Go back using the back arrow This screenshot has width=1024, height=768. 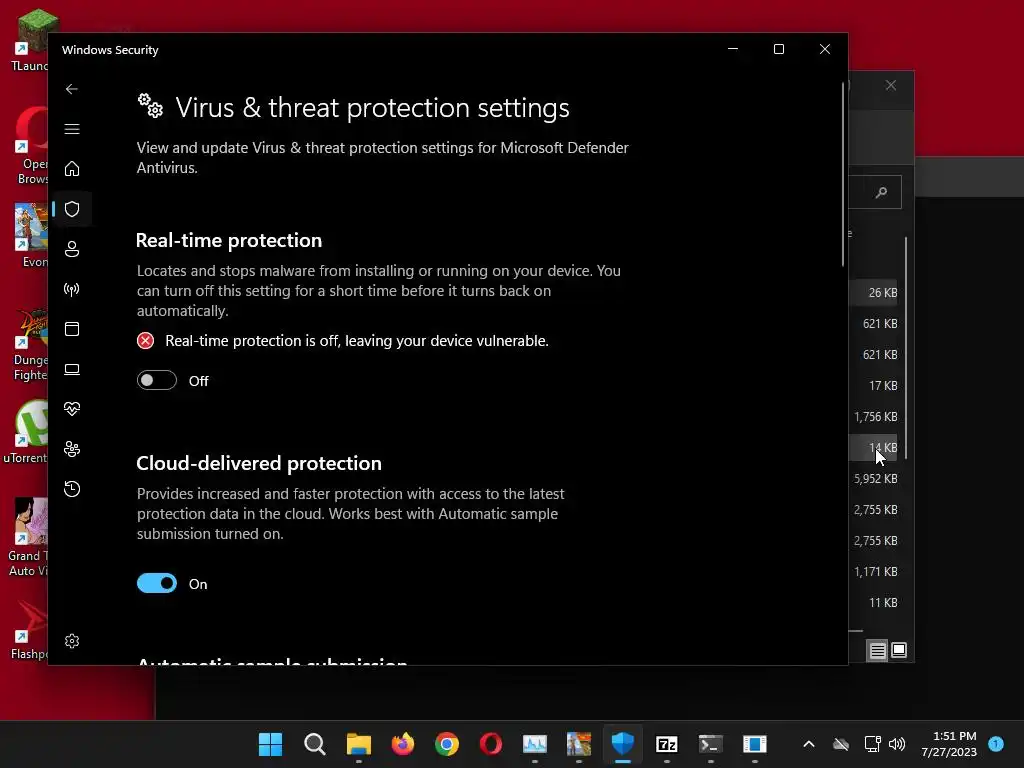72,89
